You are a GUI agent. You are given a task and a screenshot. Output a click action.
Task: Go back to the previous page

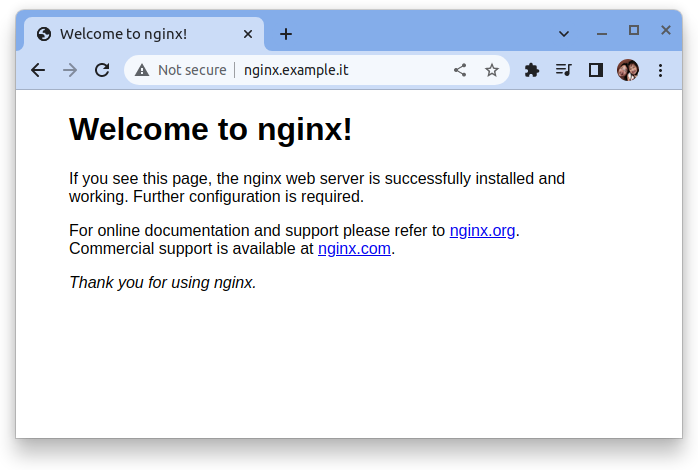coord(38,70)
